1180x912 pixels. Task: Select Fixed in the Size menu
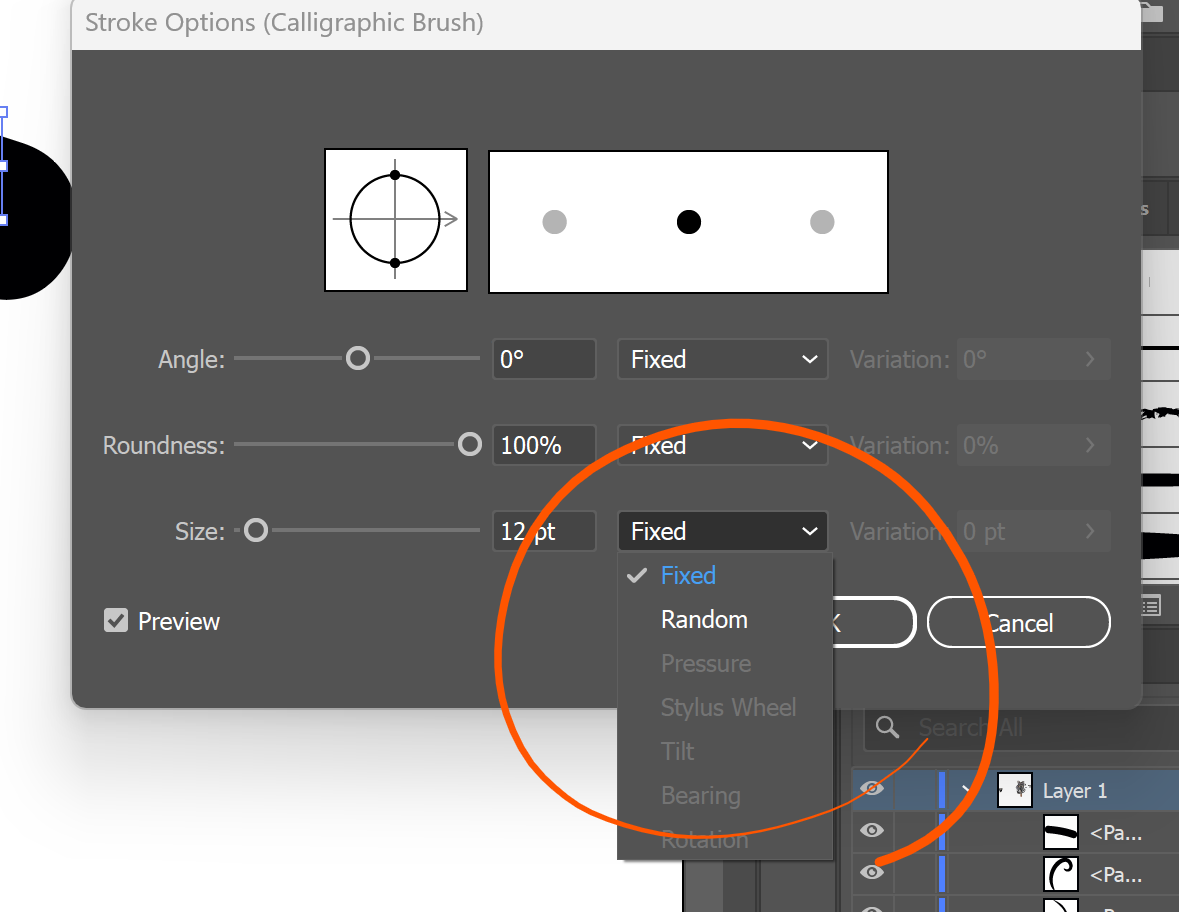[x=688, y=576]
